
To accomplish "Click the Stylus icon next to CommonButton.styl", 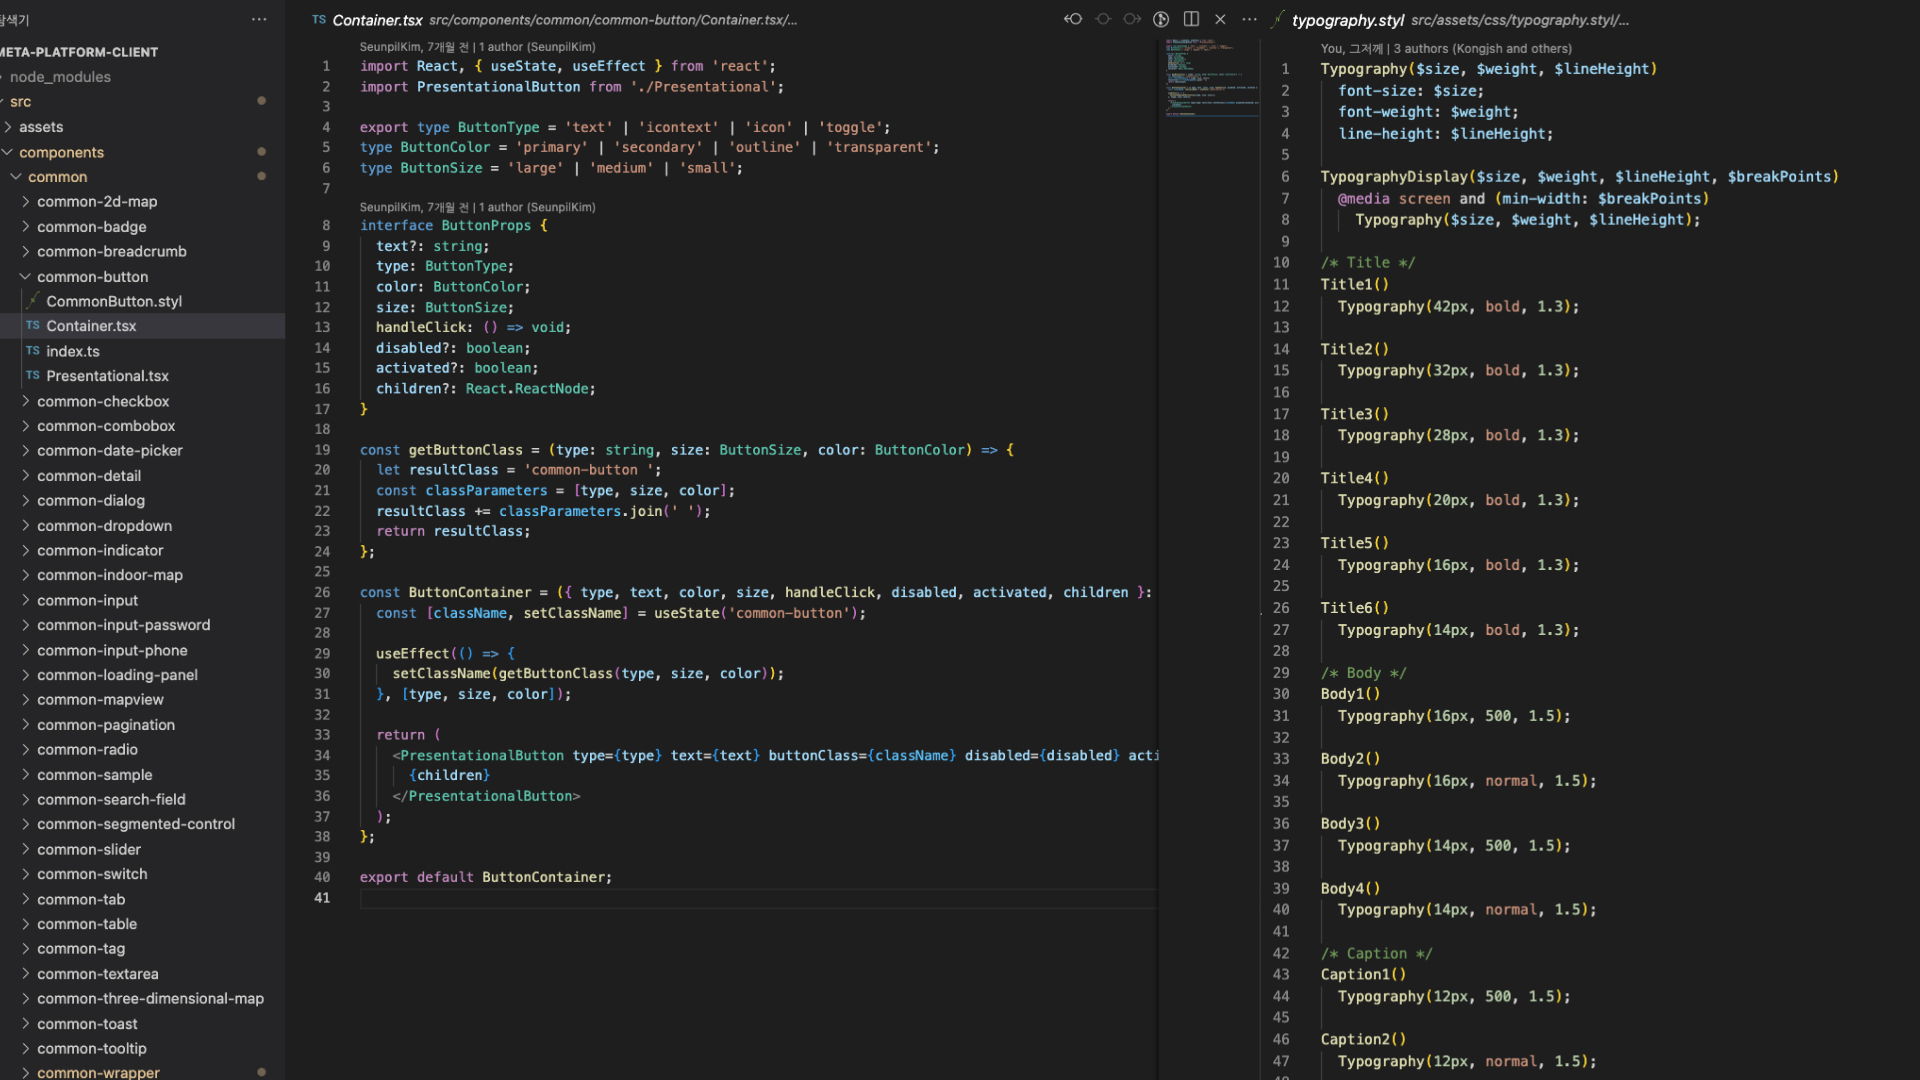I will click(x=33, y=300).
